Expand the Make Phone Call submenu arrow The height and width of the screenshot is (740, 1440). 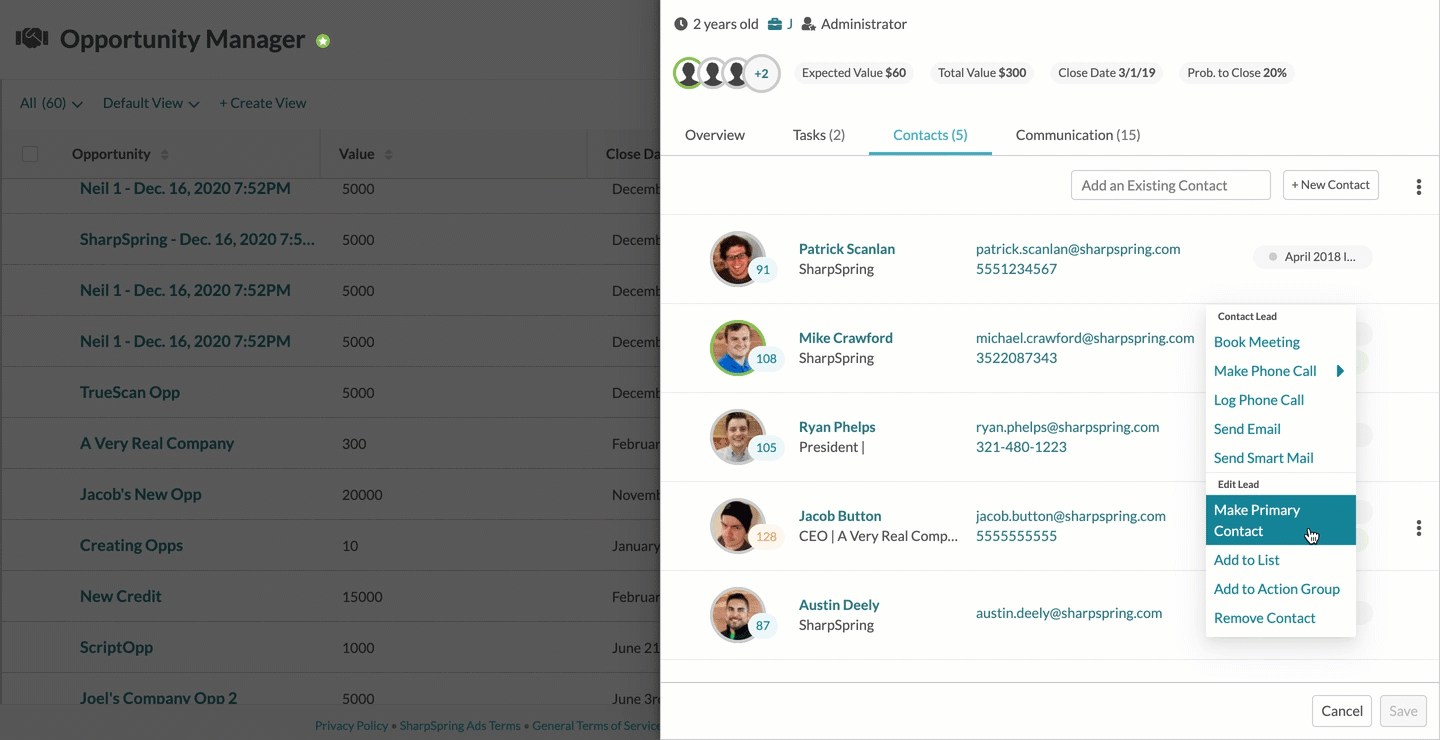tap(1340, 371)
